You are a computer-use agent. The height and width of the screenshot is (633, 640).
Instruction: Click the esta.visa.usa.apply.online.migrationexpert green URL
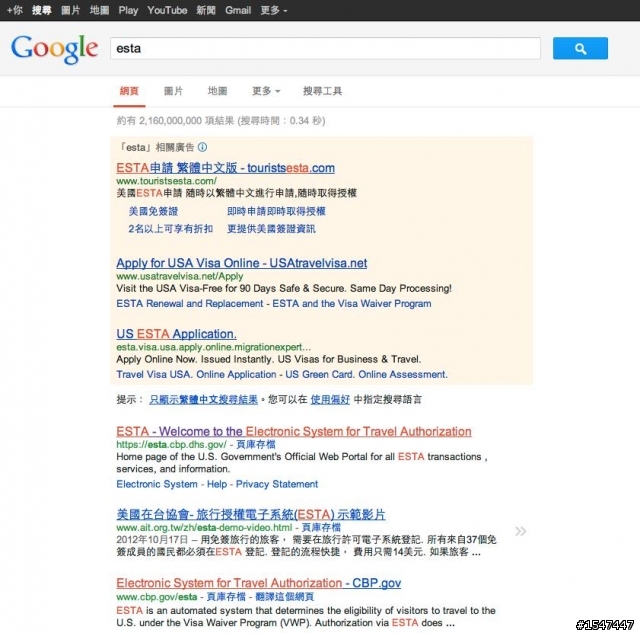(x=213, y=347)
